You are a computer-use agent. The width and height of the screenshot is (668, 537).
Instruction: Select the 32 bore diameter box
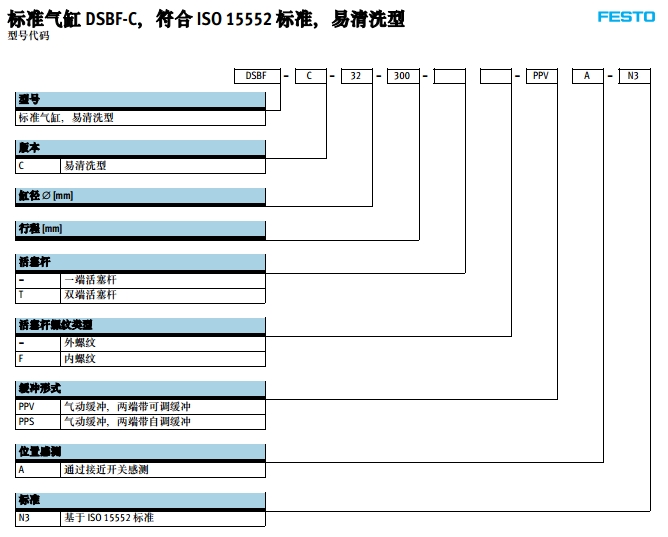(x=356, y=76)
